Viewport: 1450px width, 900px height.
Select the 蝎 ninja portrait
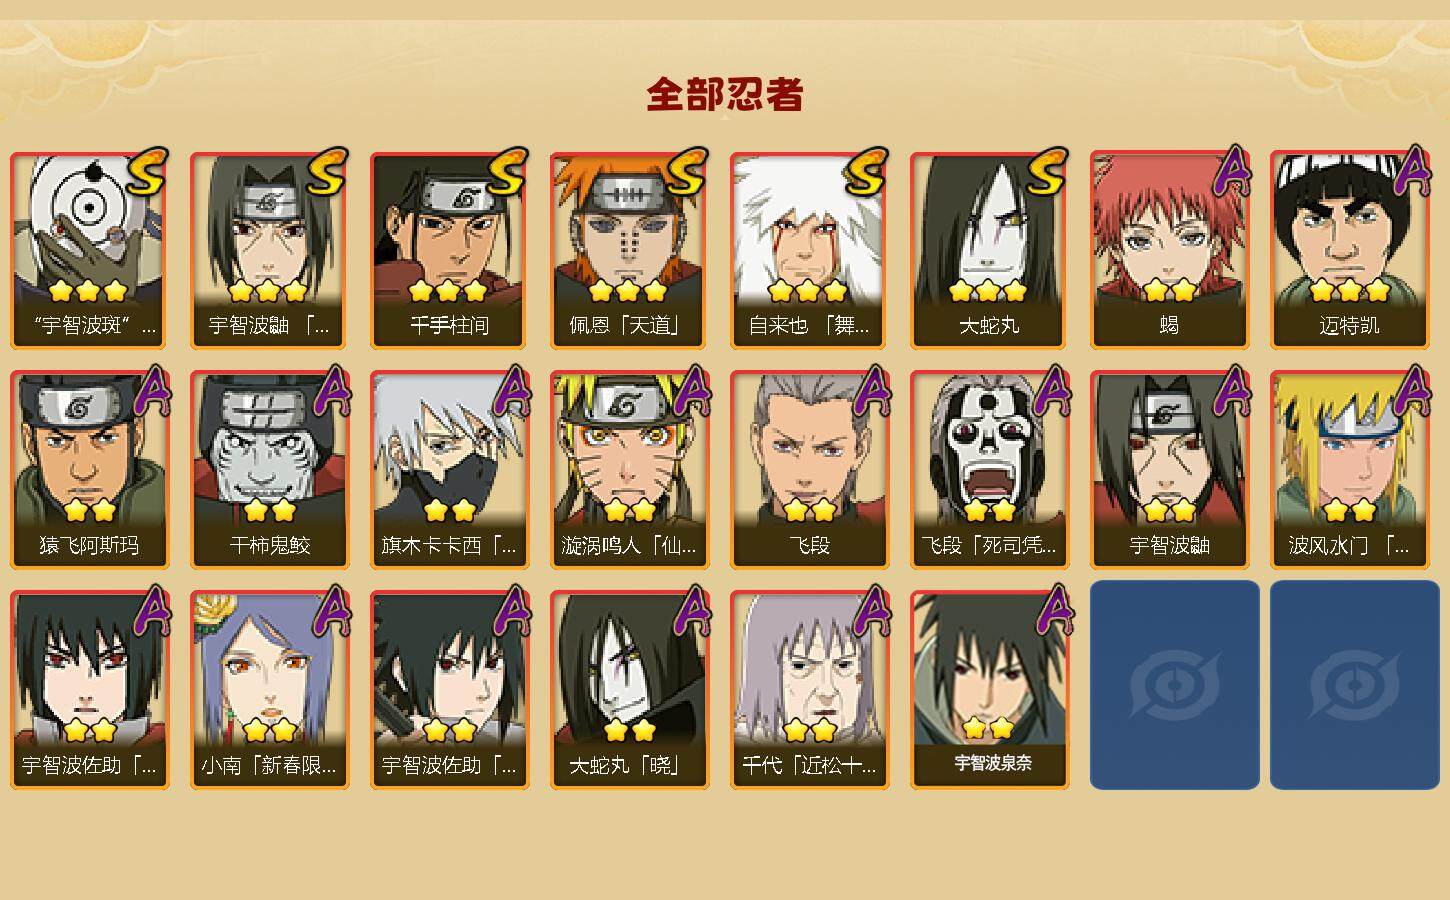click(1169, 250)
